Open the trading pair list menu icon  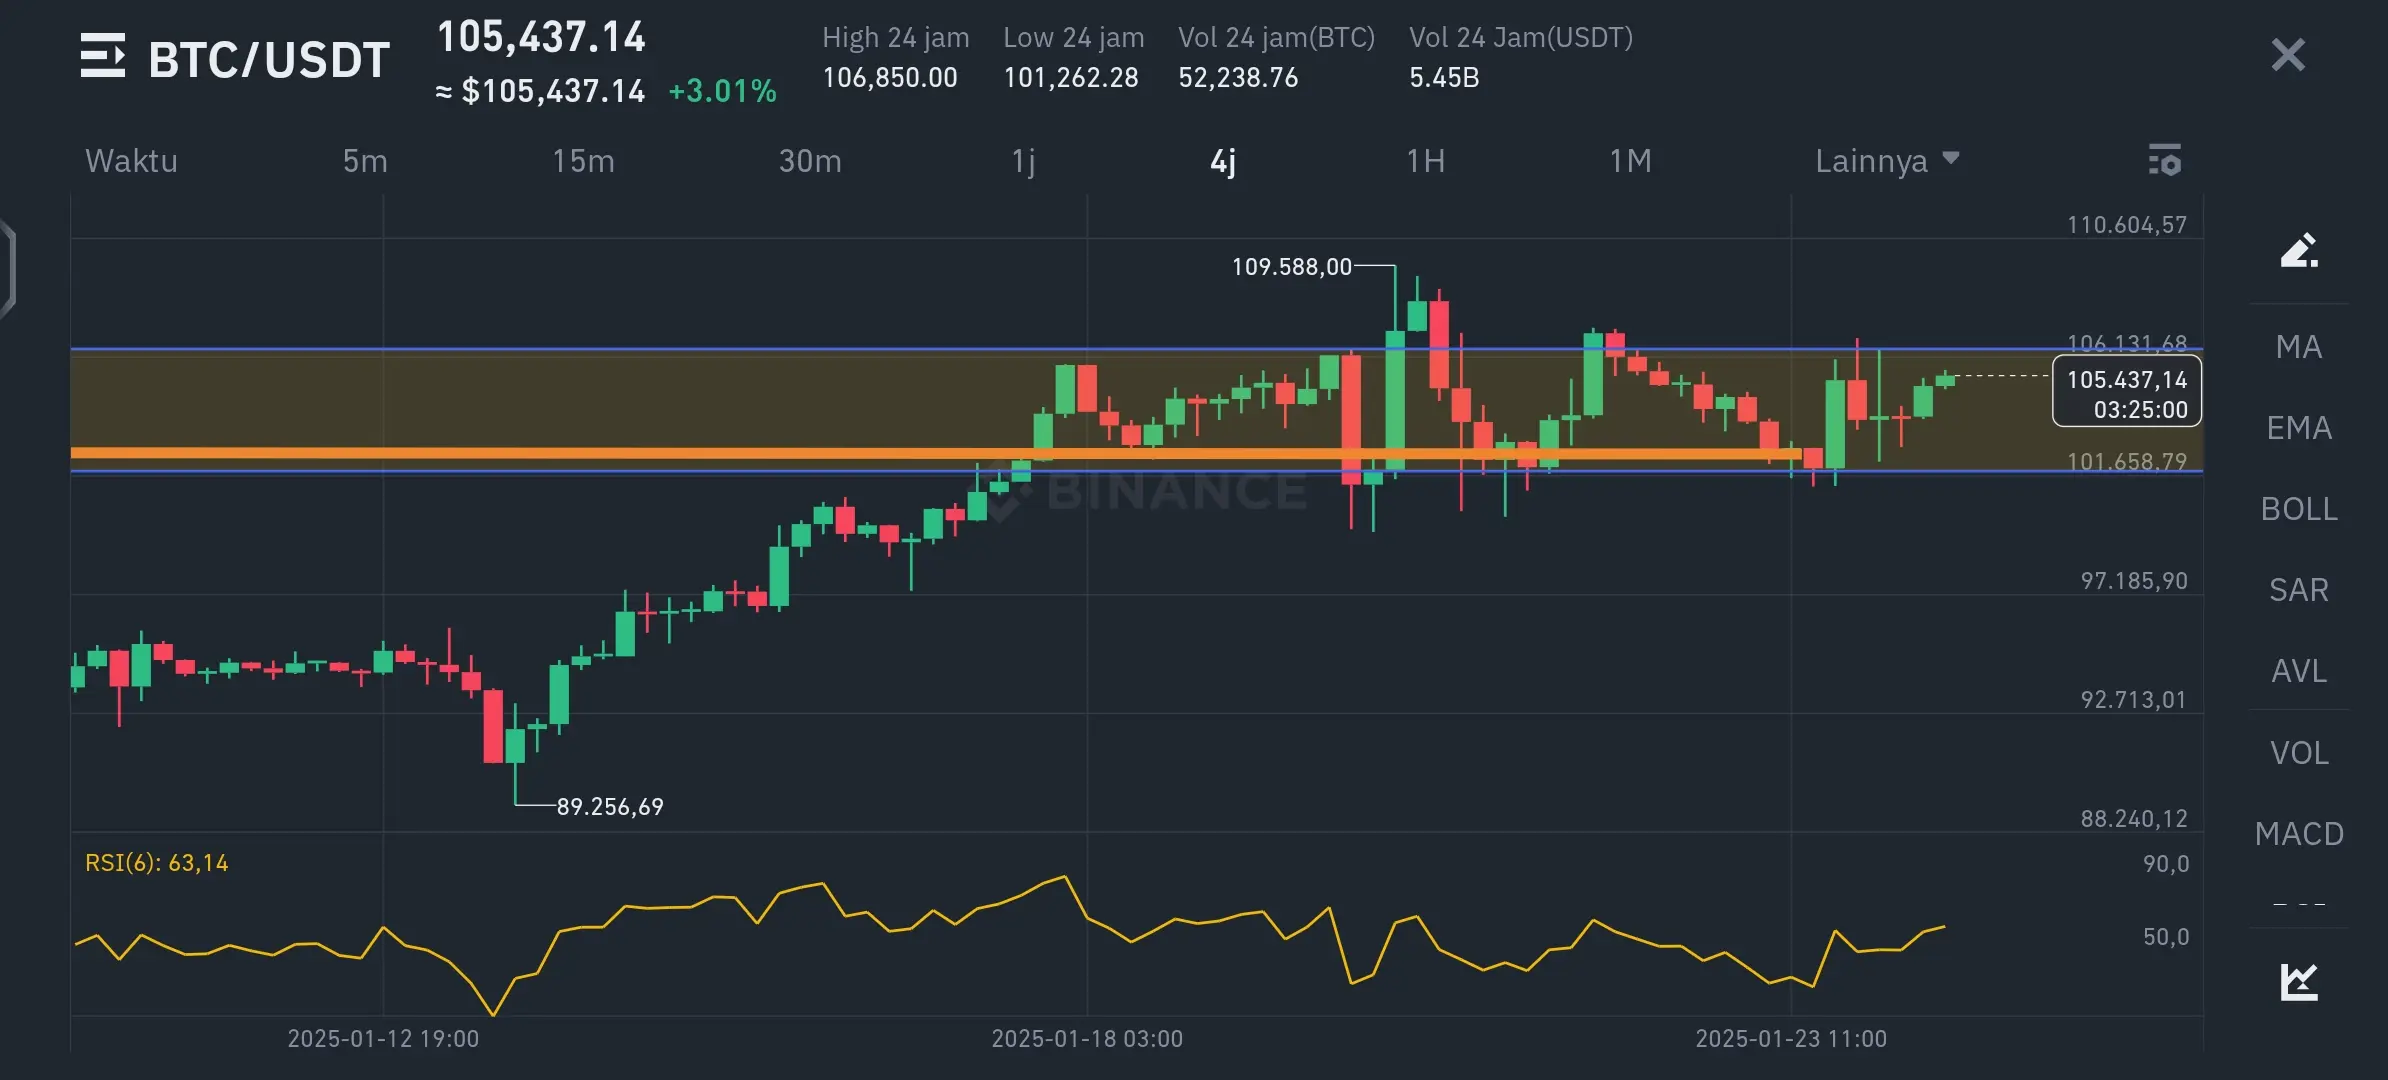[x=103, y=56]
